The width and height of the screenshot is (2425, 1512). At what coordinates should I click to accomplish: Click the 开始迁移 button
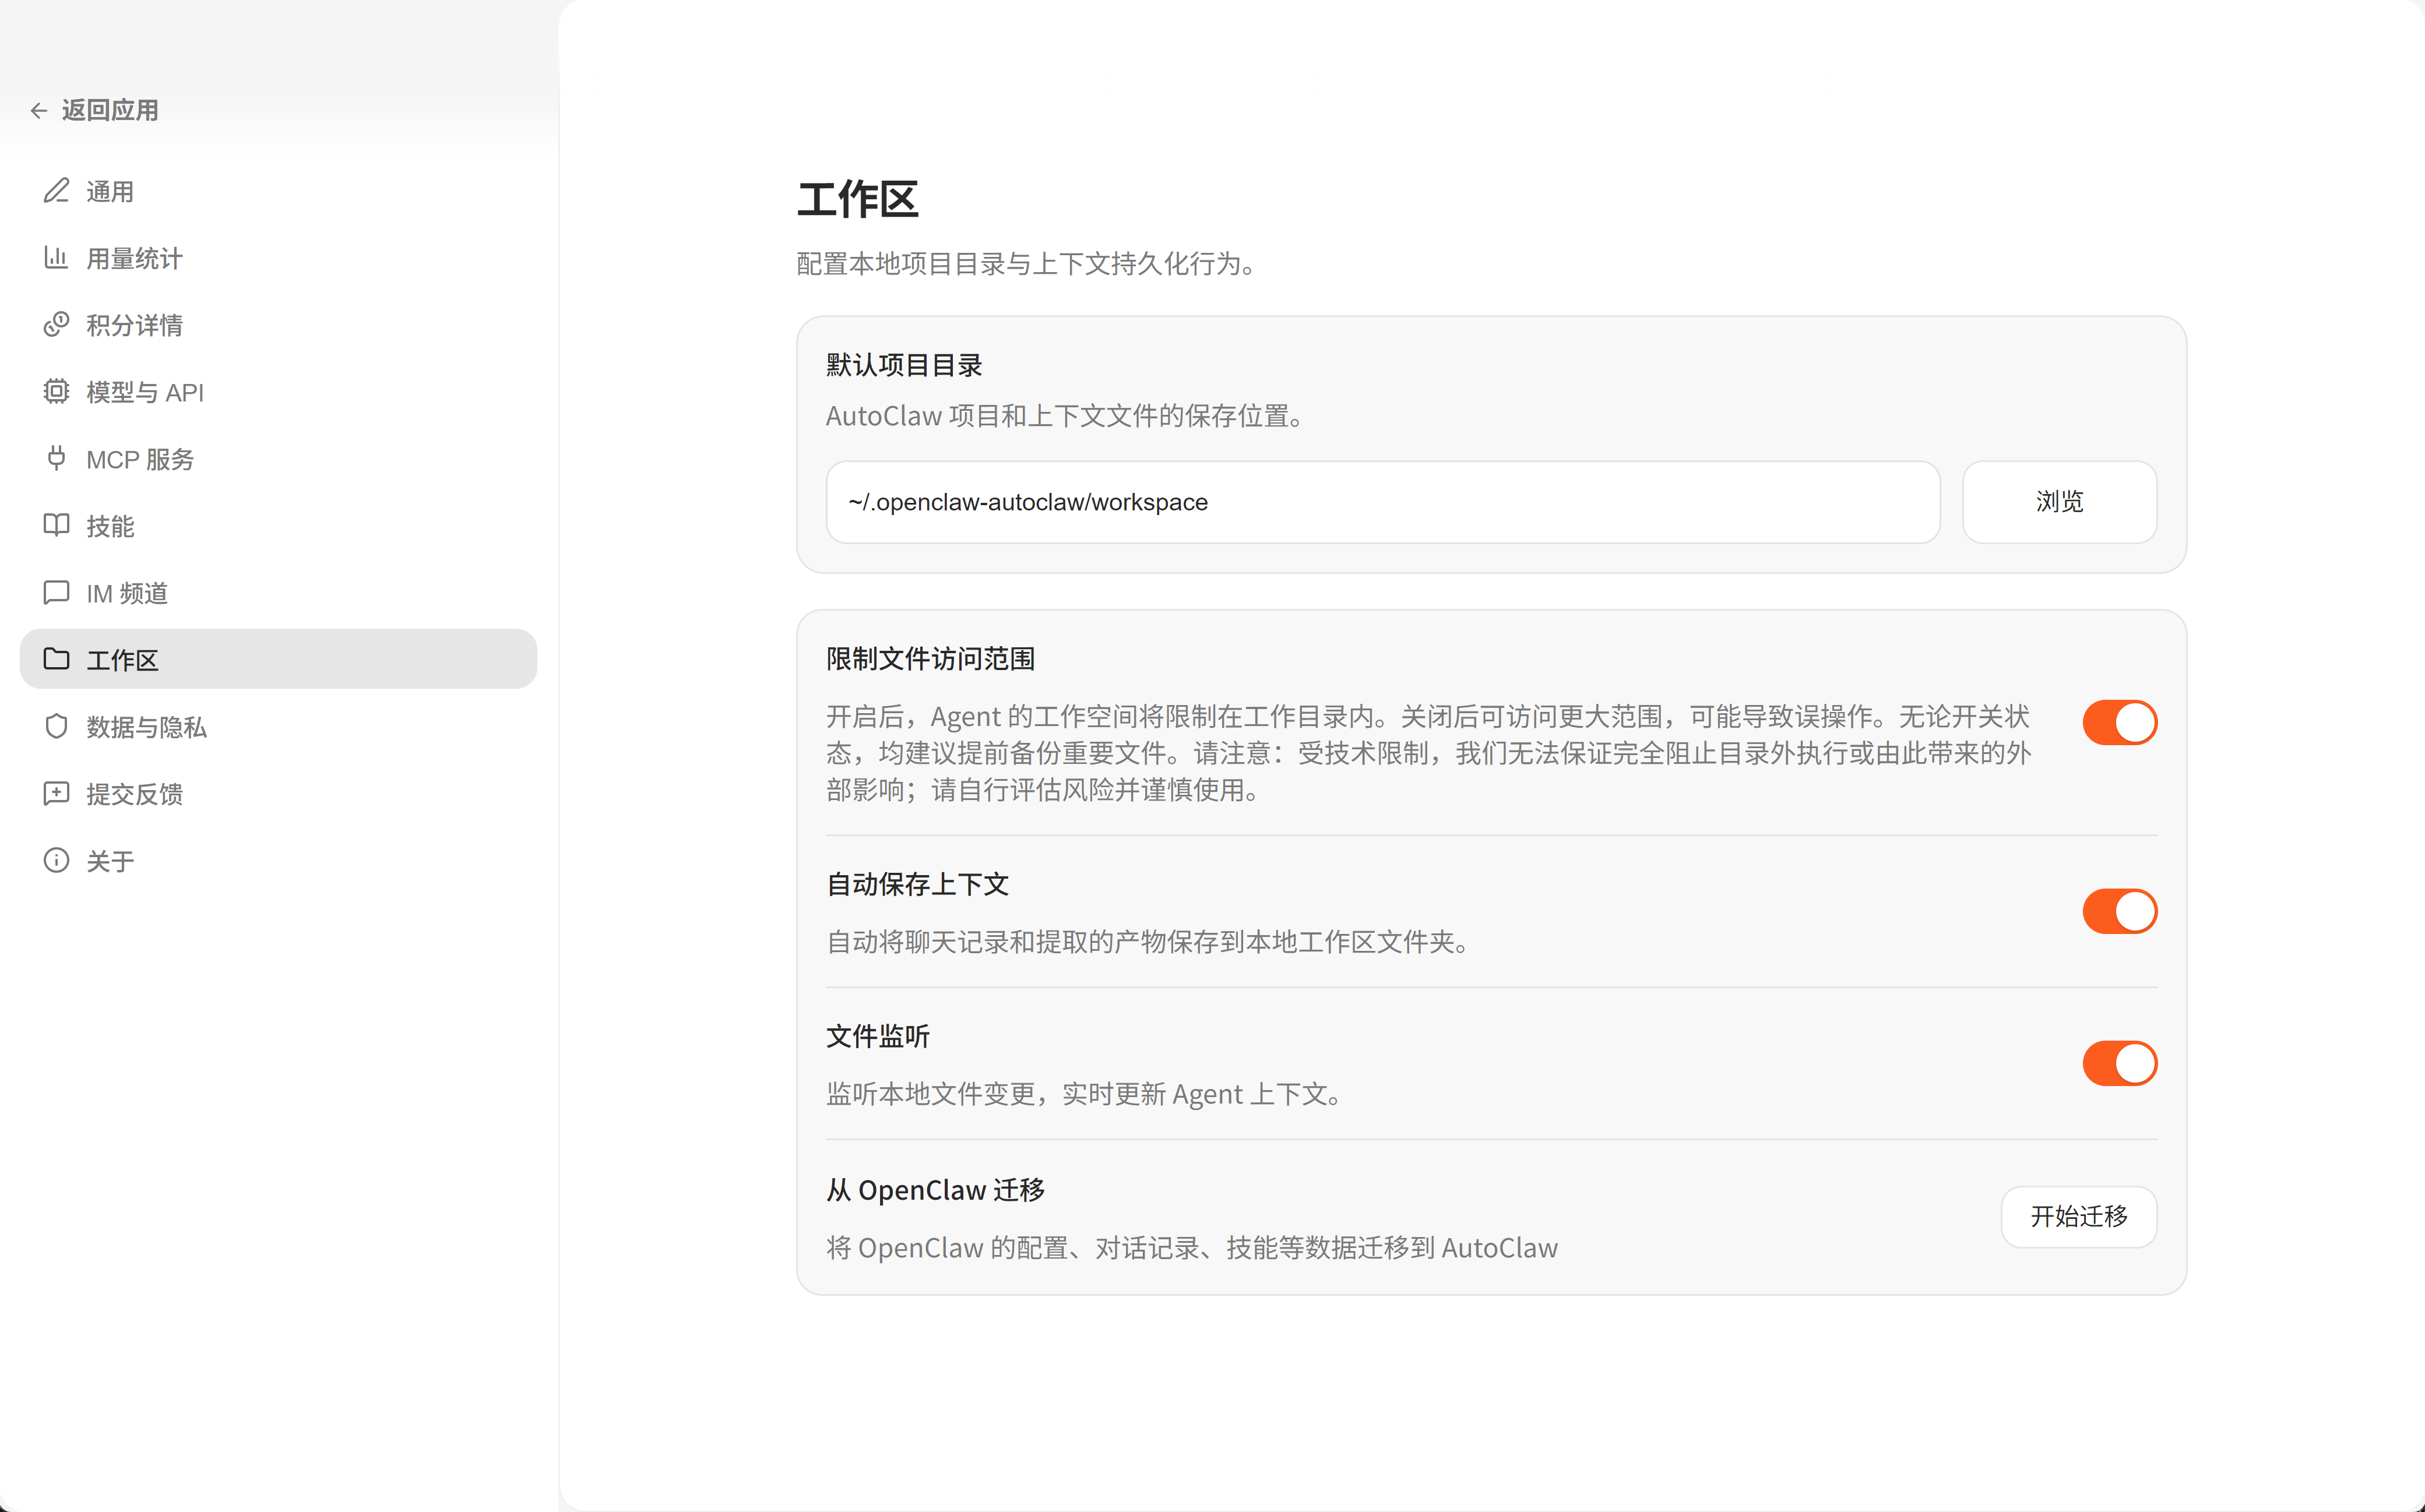[2078, 1216]
